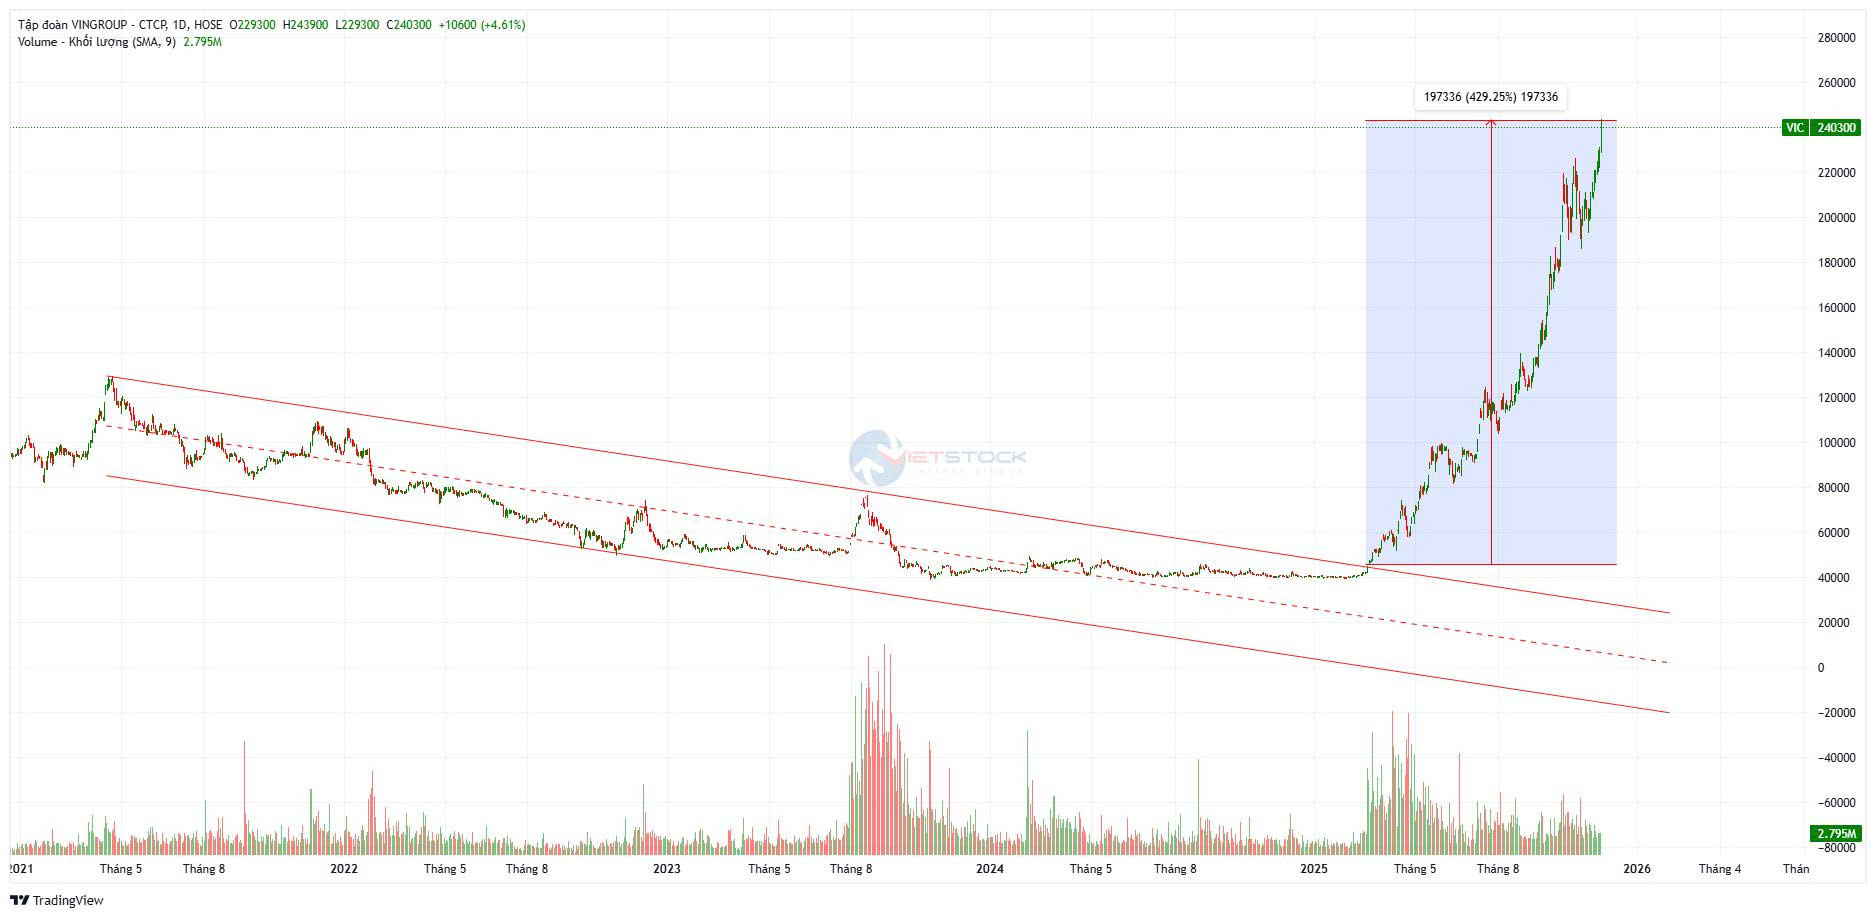Click the 160000 price axis label
Image resolution: width=1876 pixels, height=918 pixels.
1836,308
